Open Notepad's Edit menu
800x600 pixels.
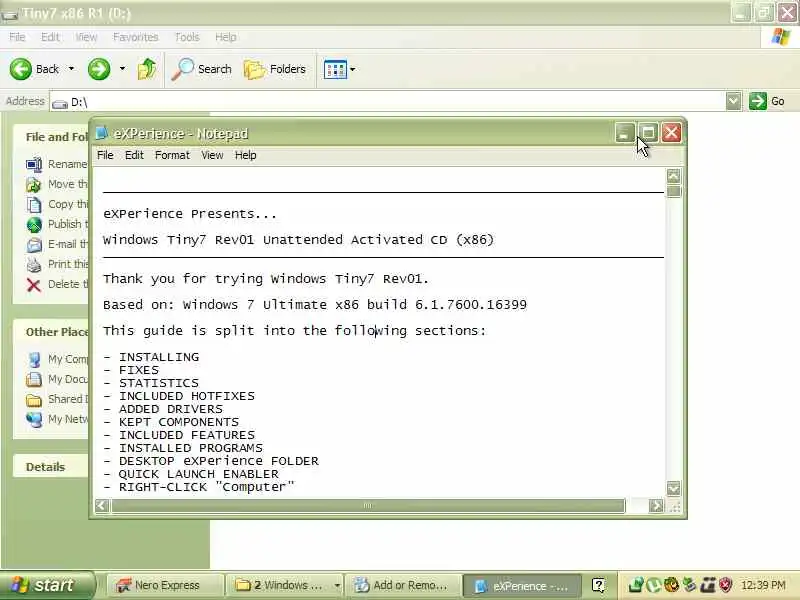(x=134, y=155)
